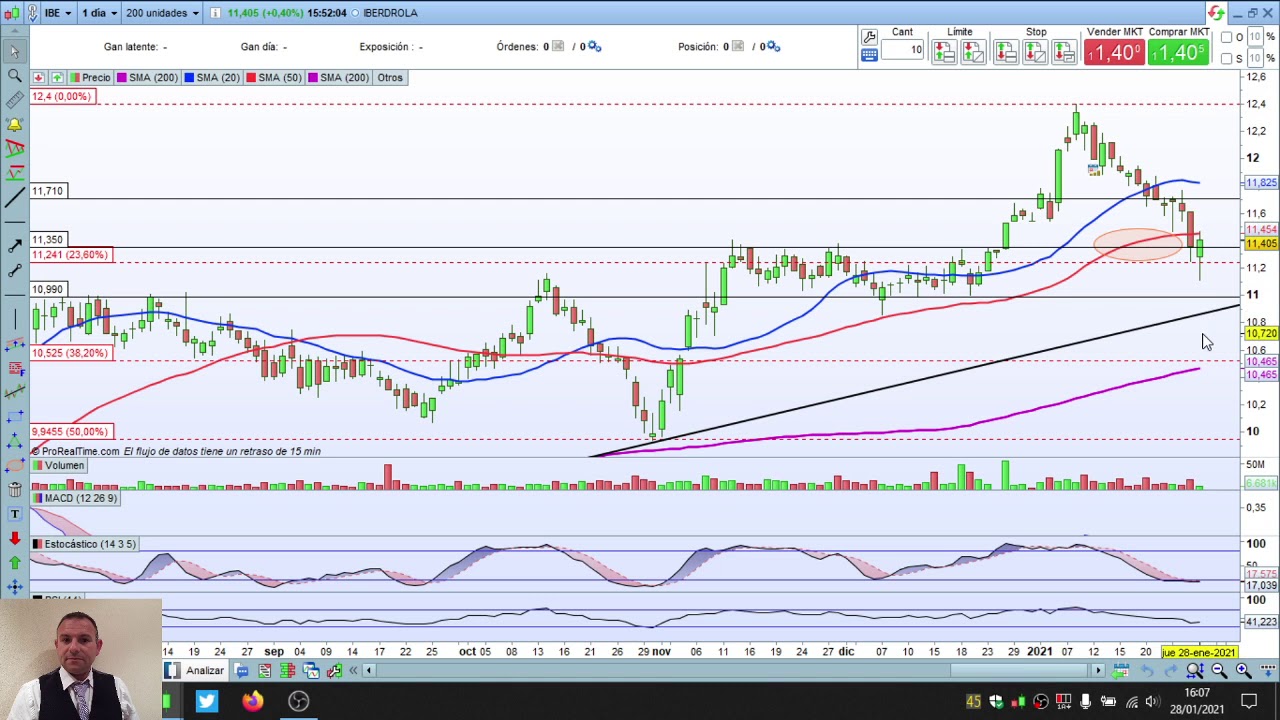The height and width of the screenshot is (720, 1280).
Task: Open the Windows notification center icon
Action: 1249,701
